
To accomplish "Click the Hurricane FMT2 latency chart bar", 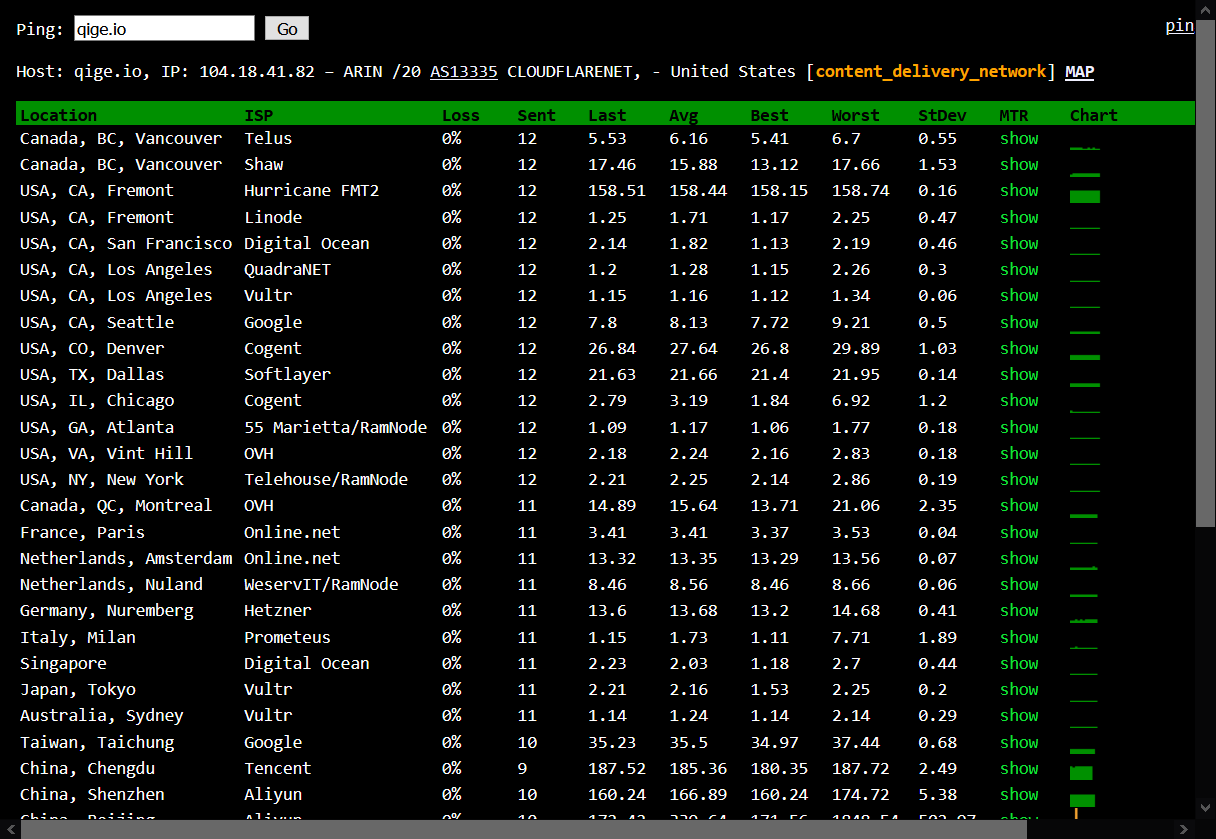I will pyautogui.click(x=1085, y=197).
